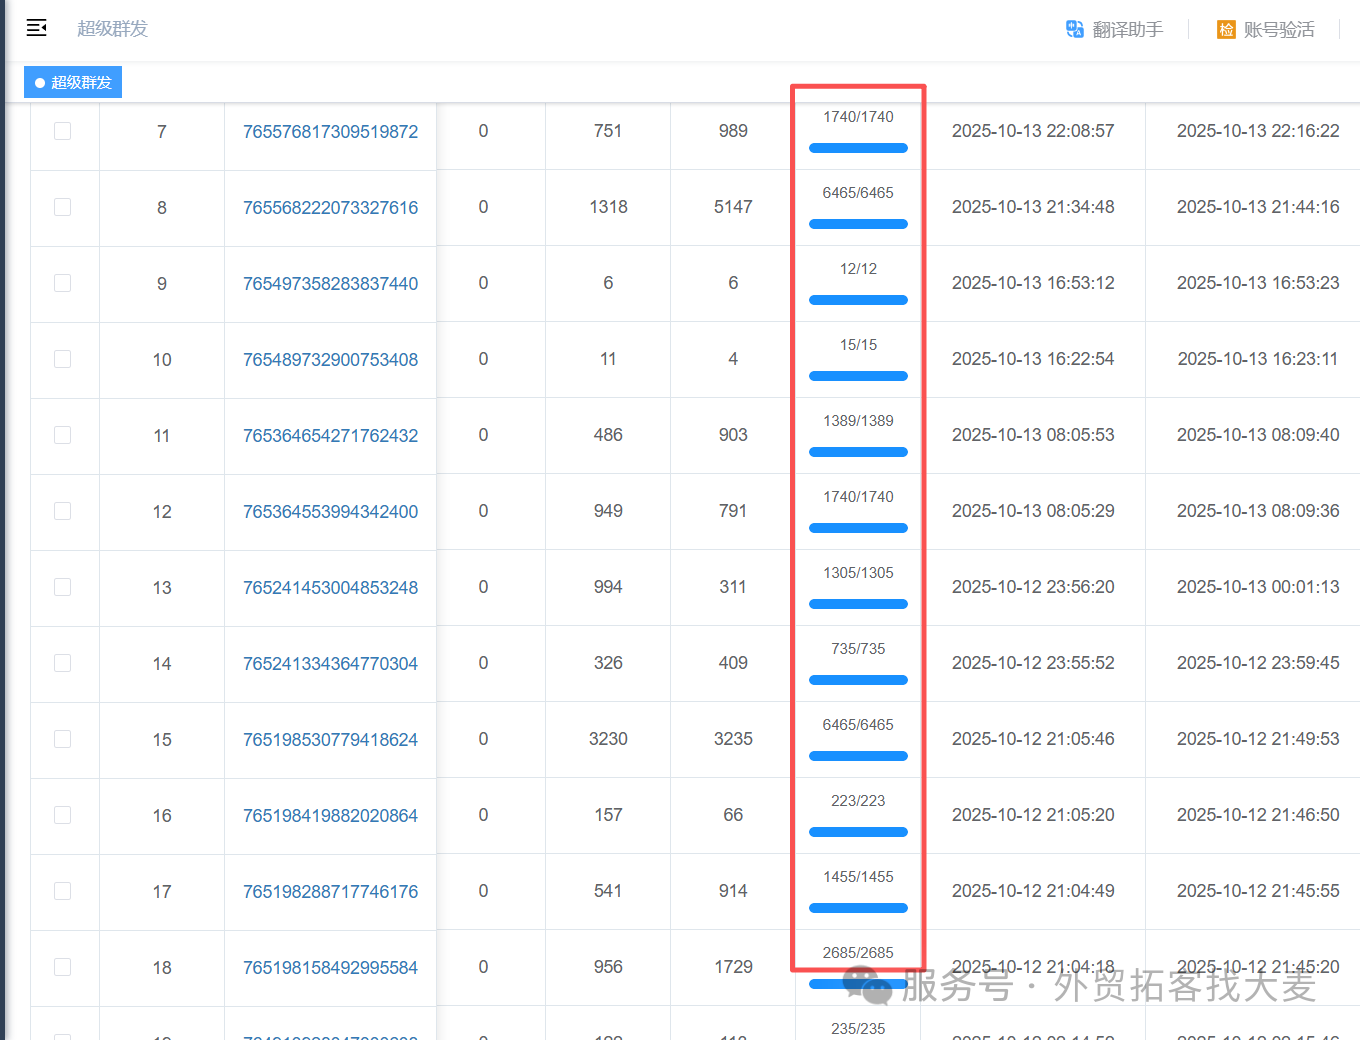The height and width of the screenshot is (1040, 1360).
Task: Open task ID 765489732900753408
Action: (330, 359)
